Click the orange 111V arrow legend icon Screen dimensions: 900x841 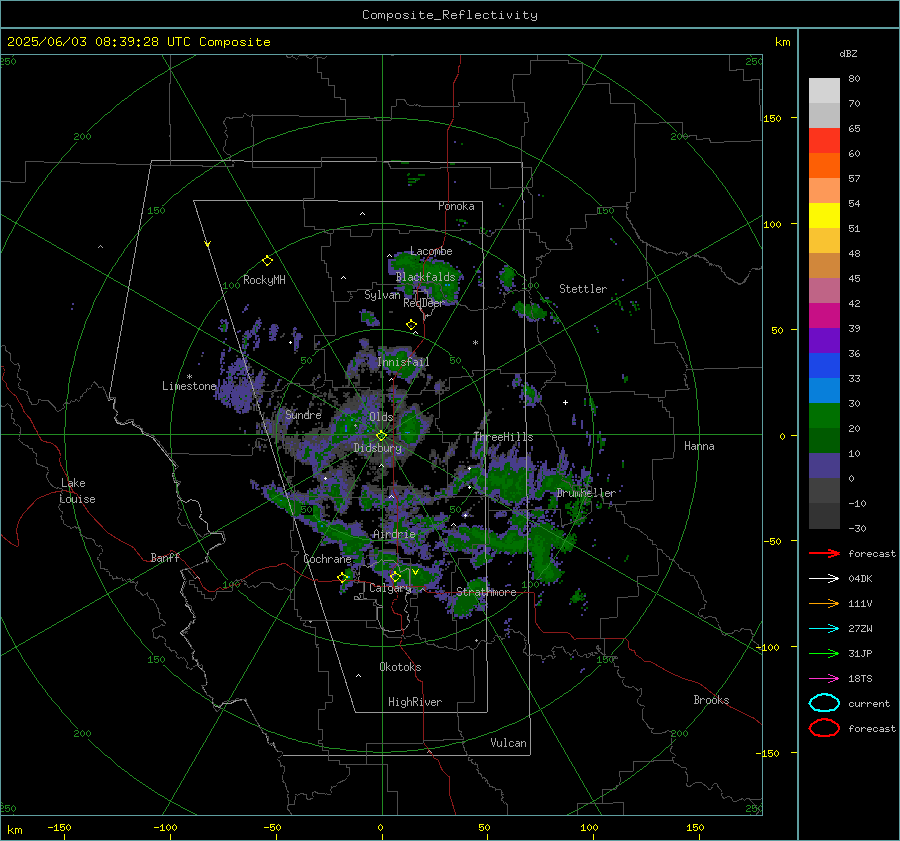pyautogui.click(x=824, y=603)
